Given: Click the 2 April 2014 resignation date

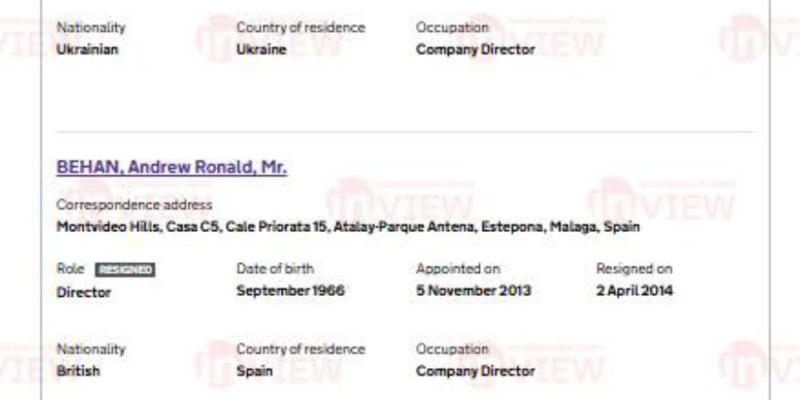Looking at the screenshot, I should click(x=634, y=291).
